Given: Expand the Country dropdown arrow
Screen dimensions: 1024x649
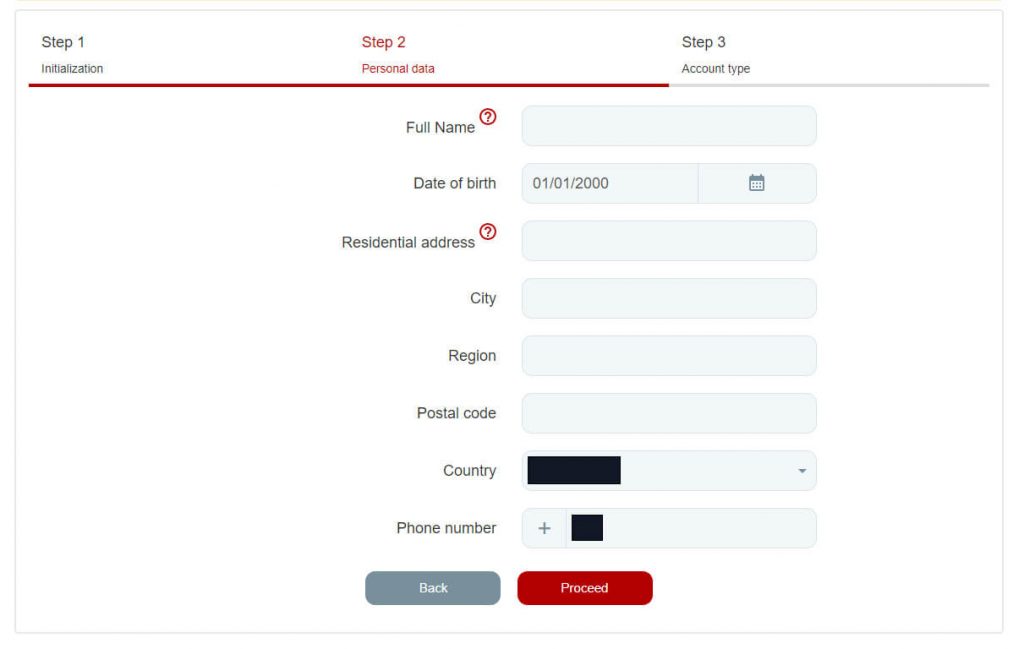Looking at the screenshot, I should [x=801, y=471].
